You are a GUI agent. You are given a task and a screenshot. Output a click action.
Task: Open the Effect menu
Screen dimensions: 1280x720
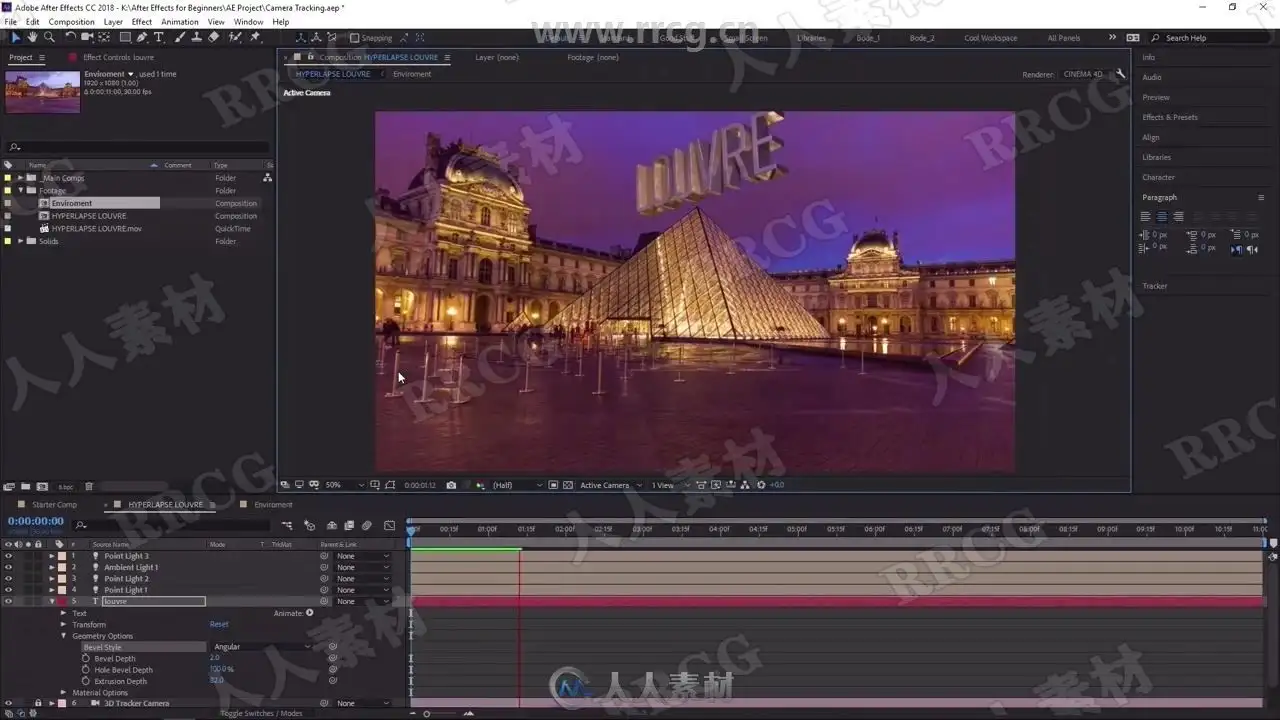[x=142, y=21]
